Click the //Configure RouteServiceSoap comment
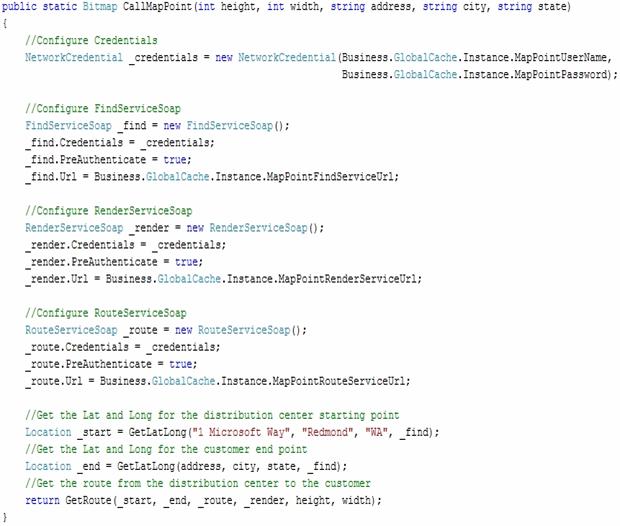Viewport: 620px width, 526px height. [106, 313]
